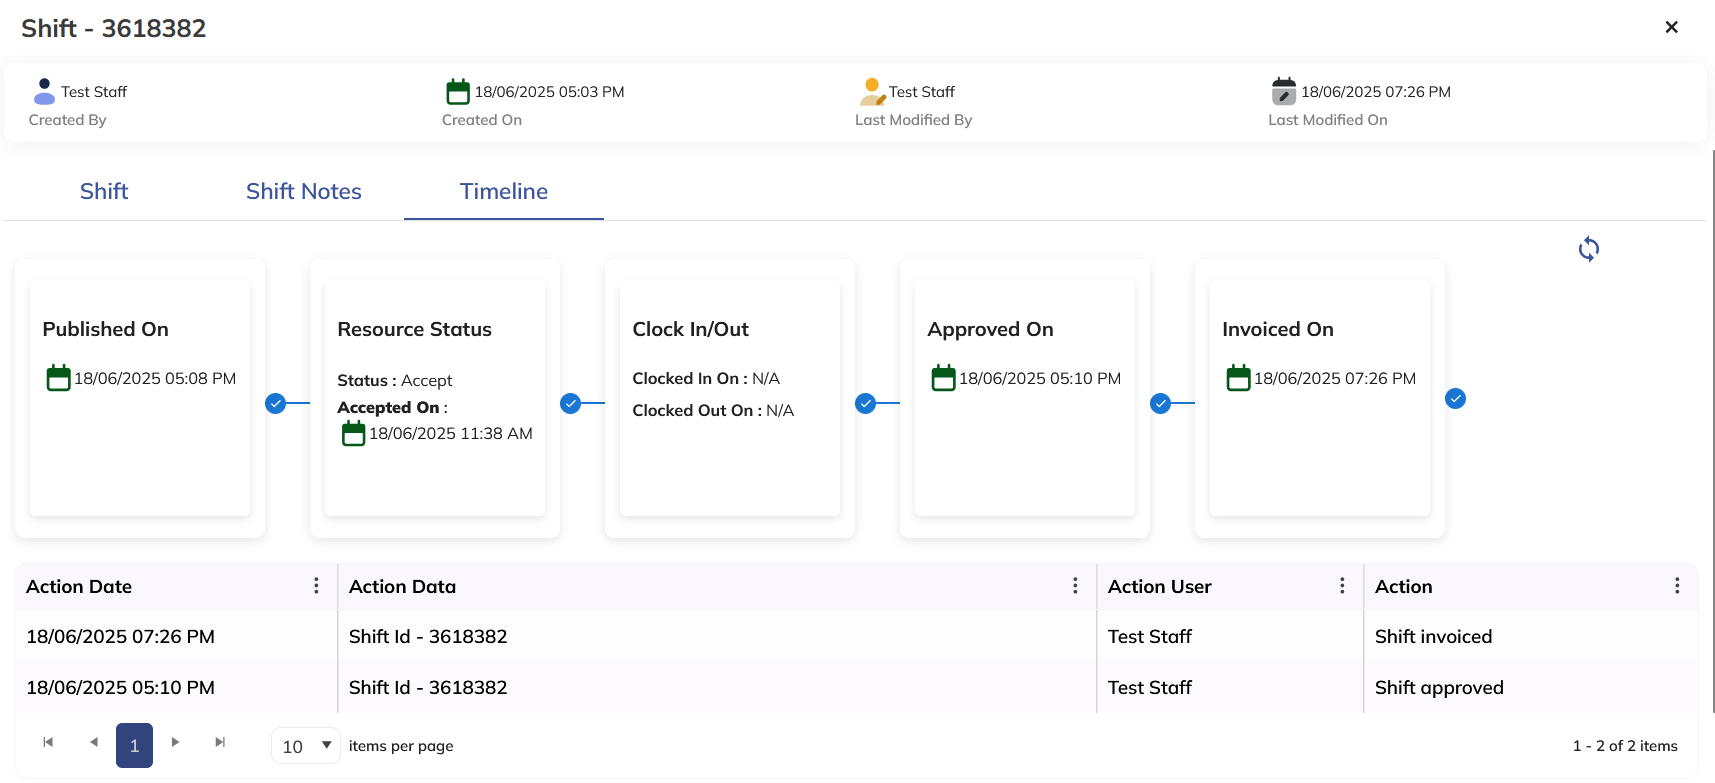Open Action Date column menu
The width and height of the screenshot is (1715, 783).
pos(316,586)
